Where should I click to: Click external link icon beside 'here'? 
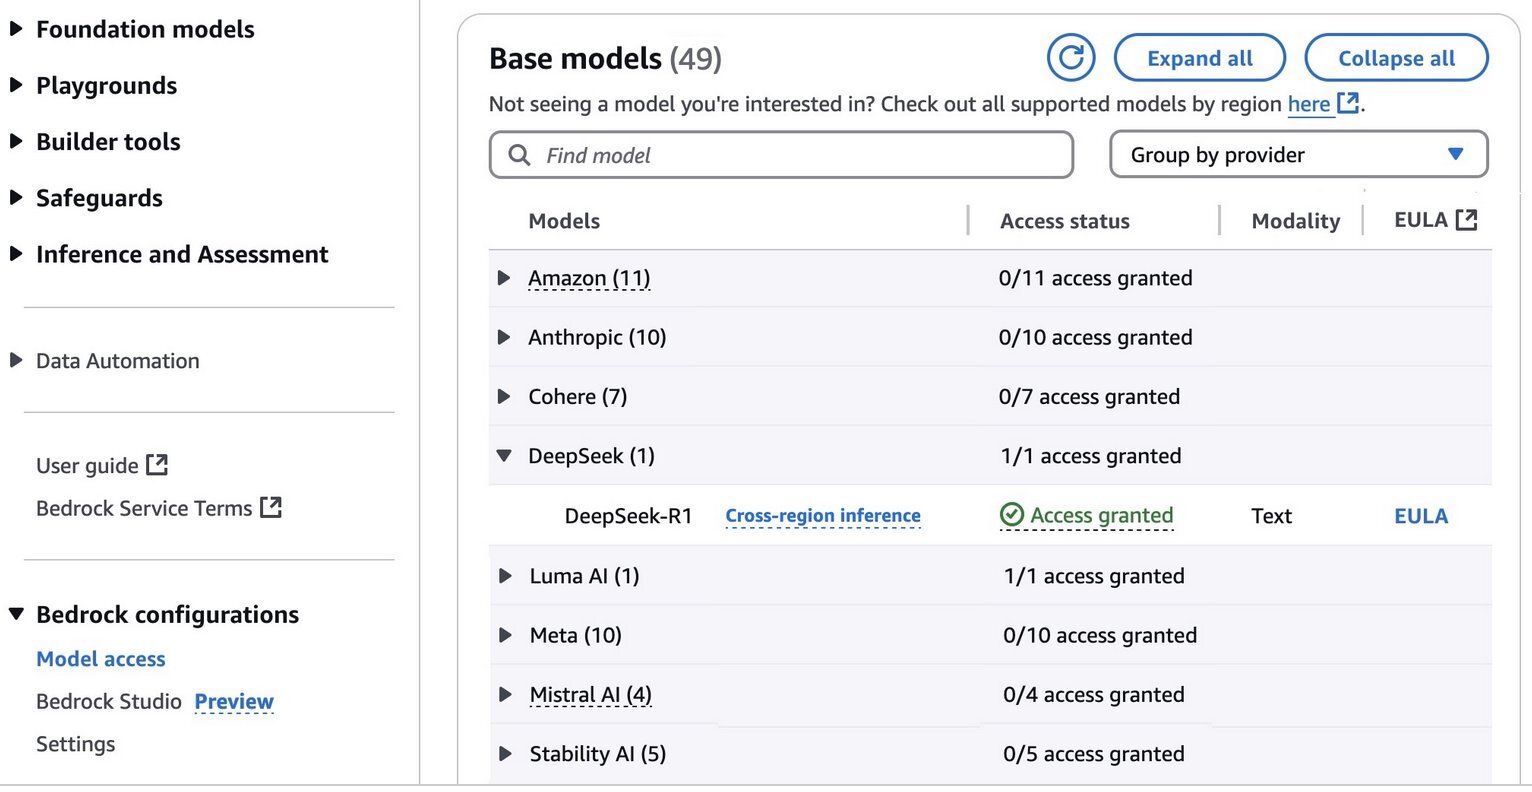click(1348, 103)
